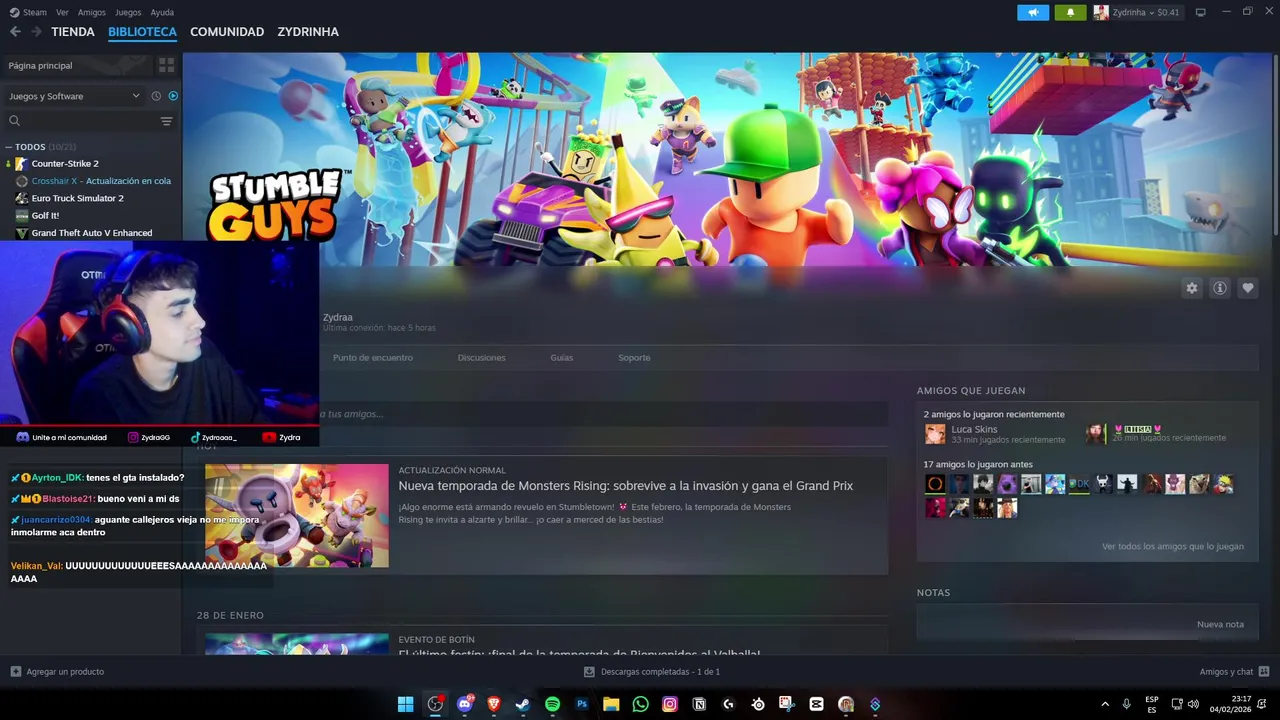
Task: Create a Nueva nota
Action: coord(1220,624)
